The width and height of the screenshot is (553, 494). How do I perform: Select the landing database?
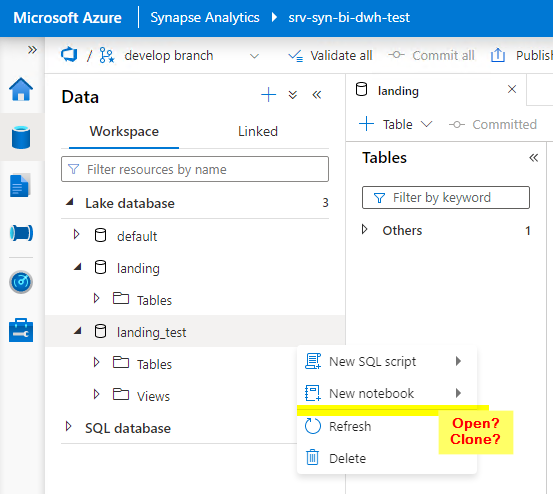(138, 268)
